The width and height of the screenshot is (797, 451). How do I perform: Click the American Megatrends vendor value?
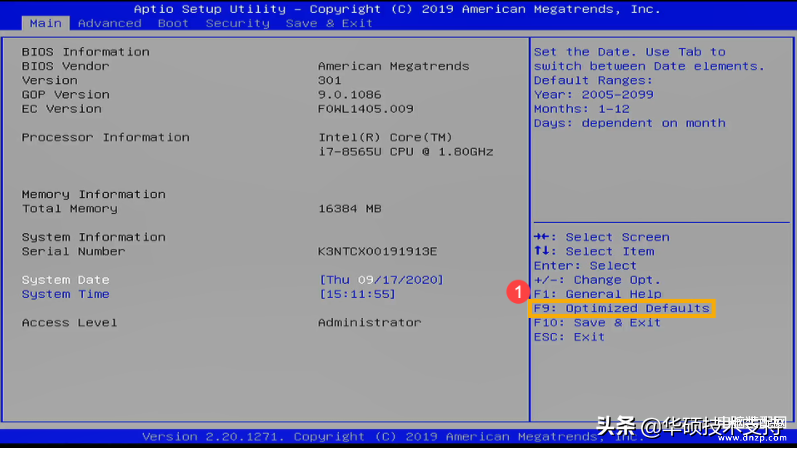click(394, 66)
